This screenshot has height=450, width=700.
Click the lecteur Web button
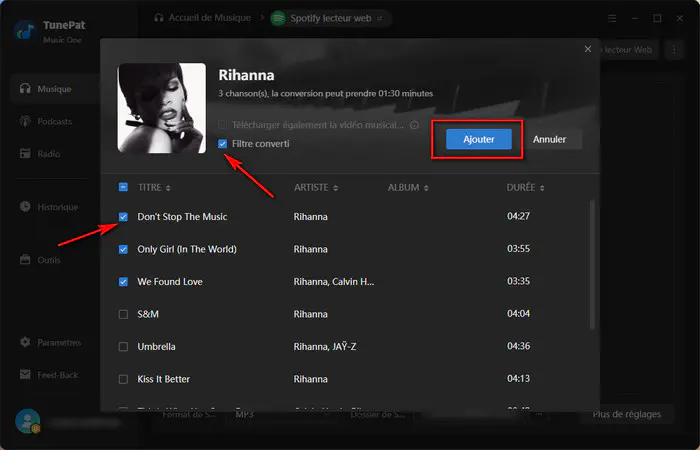point(627,50)
